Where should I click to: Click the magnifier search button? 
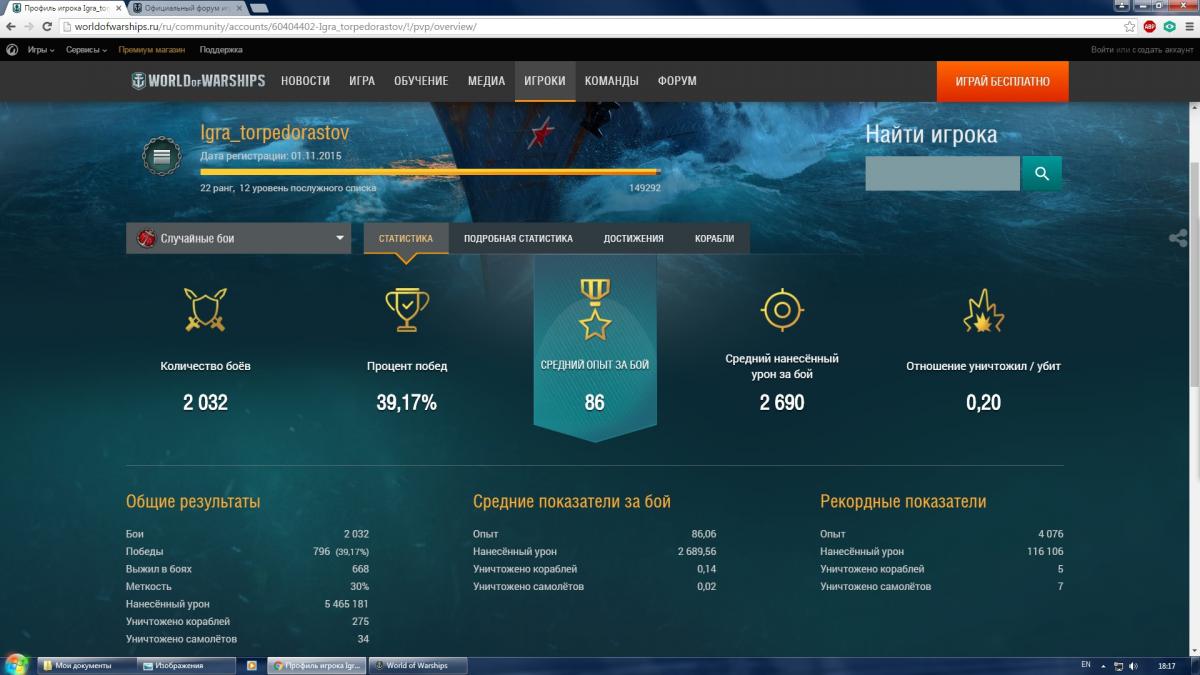[x=1042, y=174]
